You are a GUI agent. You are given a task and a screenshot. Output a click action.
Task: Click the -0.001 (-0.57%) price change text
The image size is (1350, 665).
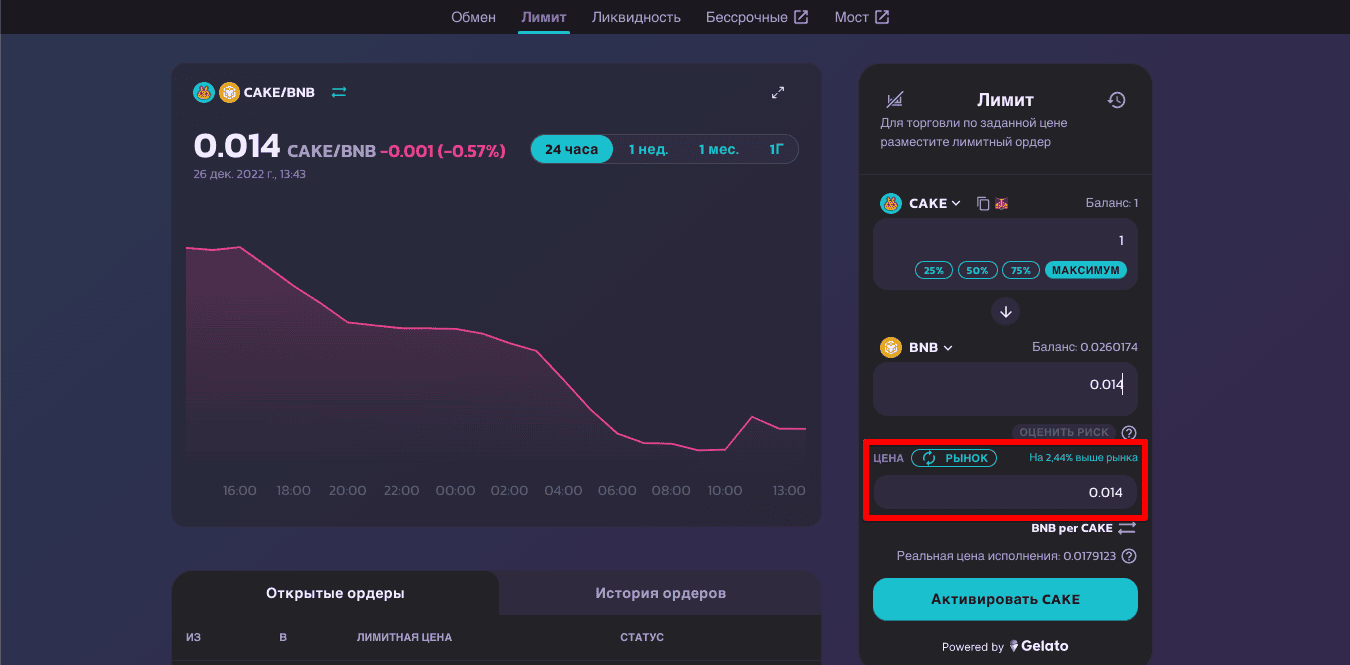tap(443, 150)
